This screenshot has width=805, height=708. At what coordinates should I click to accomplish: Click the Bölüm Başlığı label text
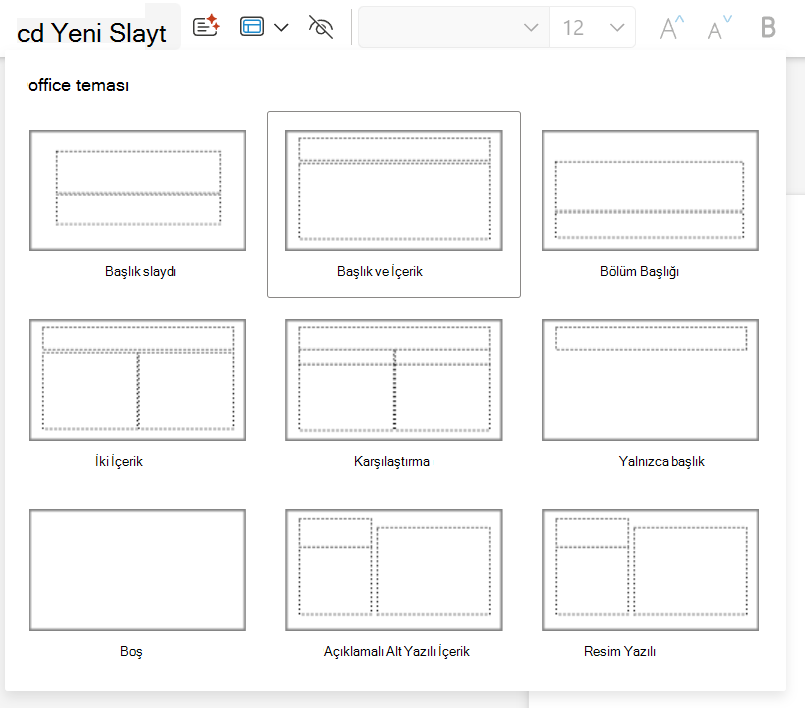pyautogui.click(x=639, y=271)
